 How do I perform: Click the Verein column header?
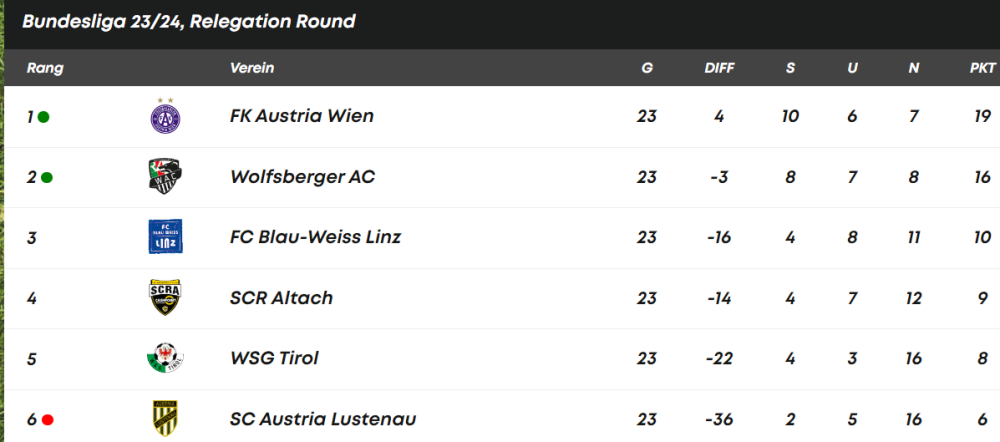point(252,68)
